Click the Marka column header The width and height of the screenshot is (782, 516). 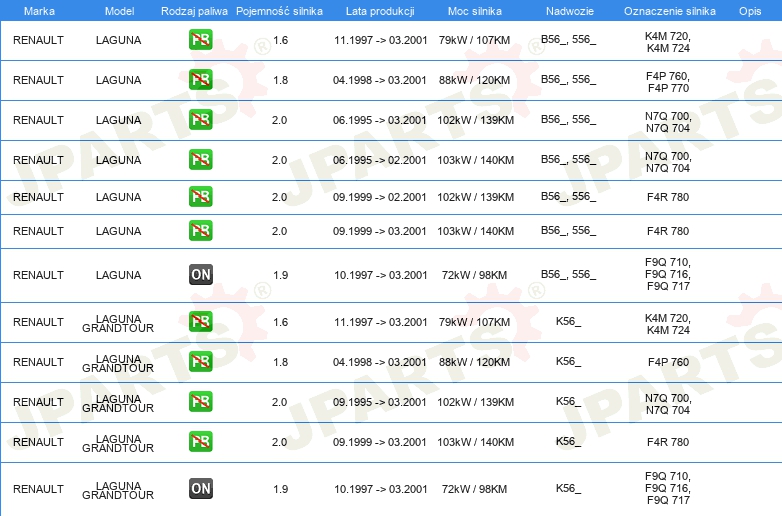click(x=39, y=11)
